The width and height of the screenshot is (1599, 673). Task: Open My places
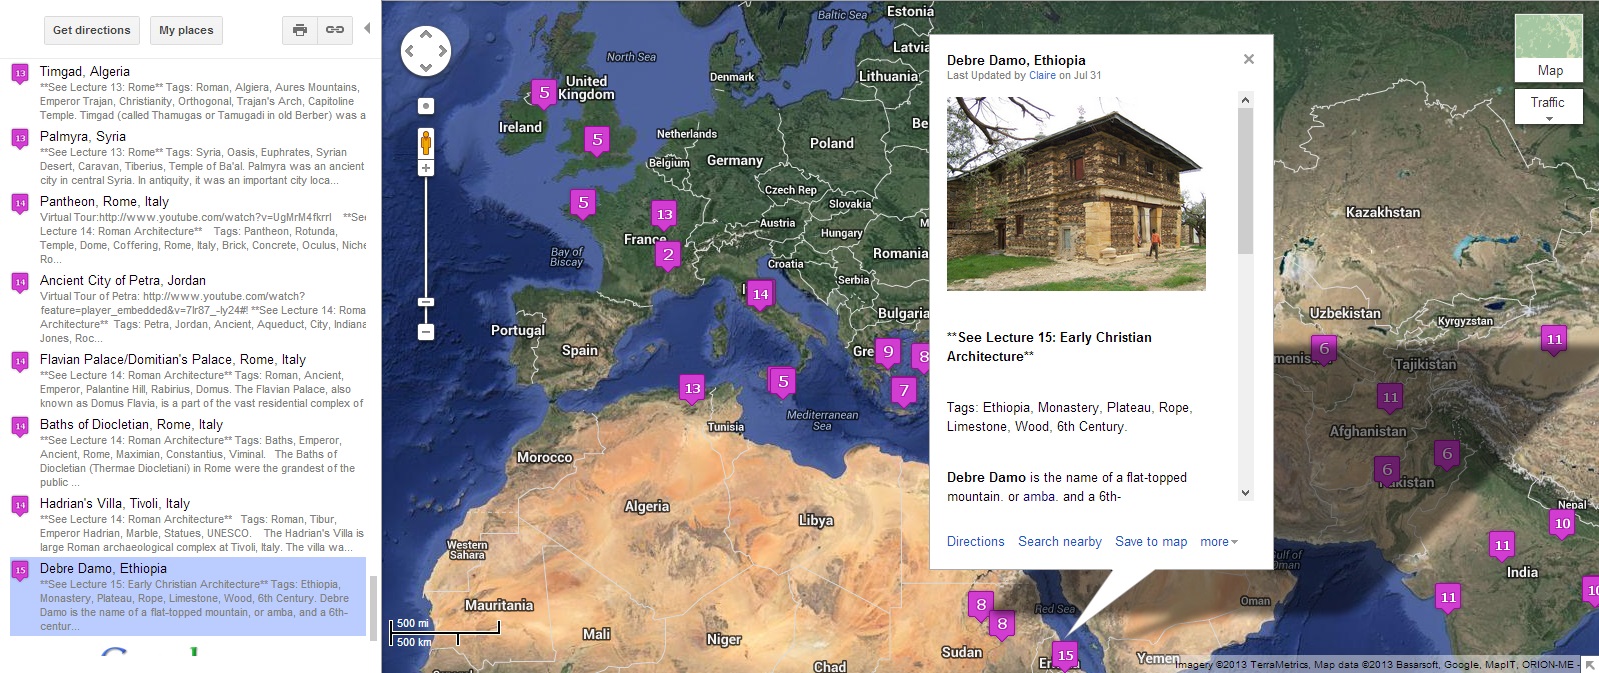[186, 30]
